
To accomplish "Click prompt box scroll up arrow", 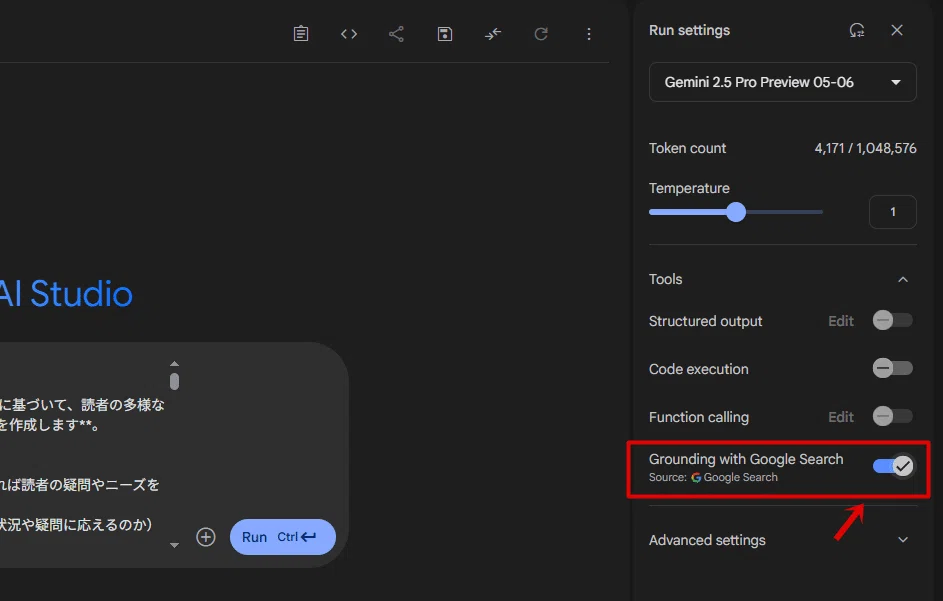I will [x=174, y=363].
